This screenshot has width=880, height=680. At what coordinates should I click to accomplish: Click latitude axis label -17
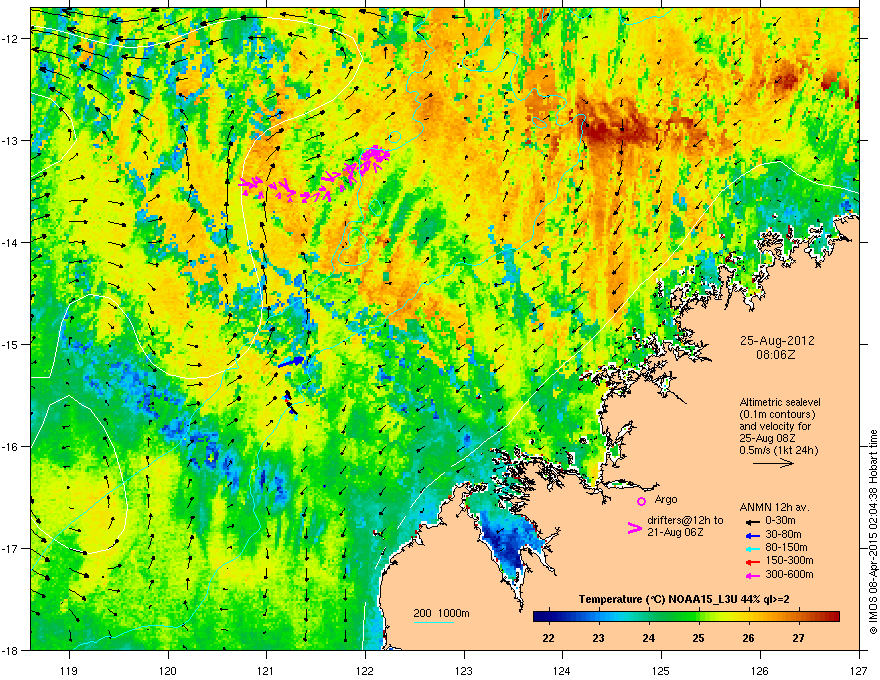11,548
